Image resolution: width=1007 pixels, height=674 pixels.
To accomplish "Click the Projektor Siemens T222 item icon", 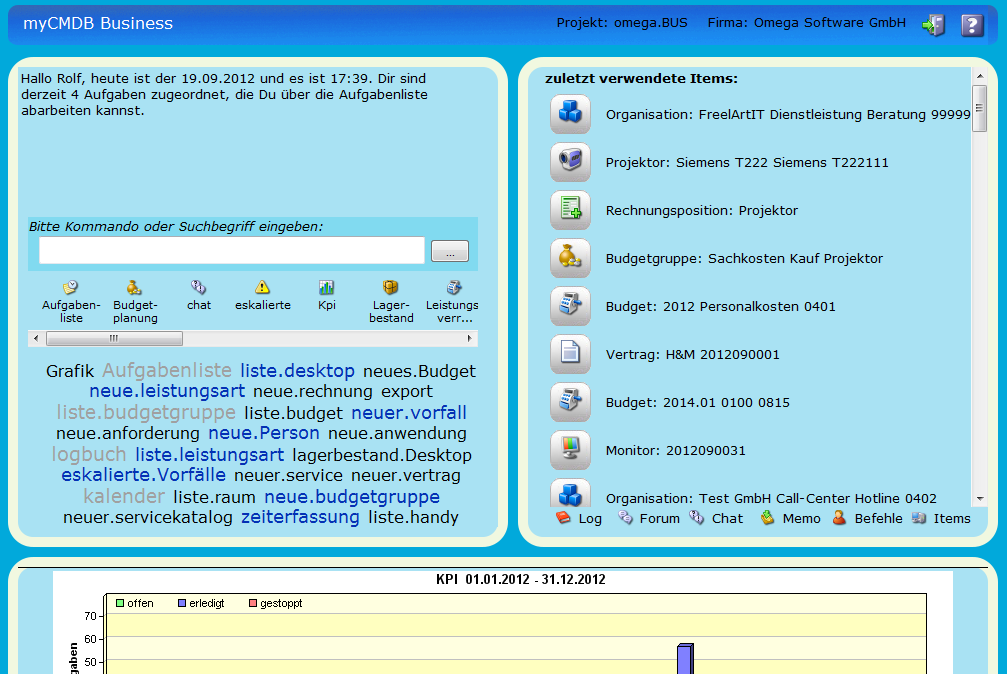I will pos(570,162).
